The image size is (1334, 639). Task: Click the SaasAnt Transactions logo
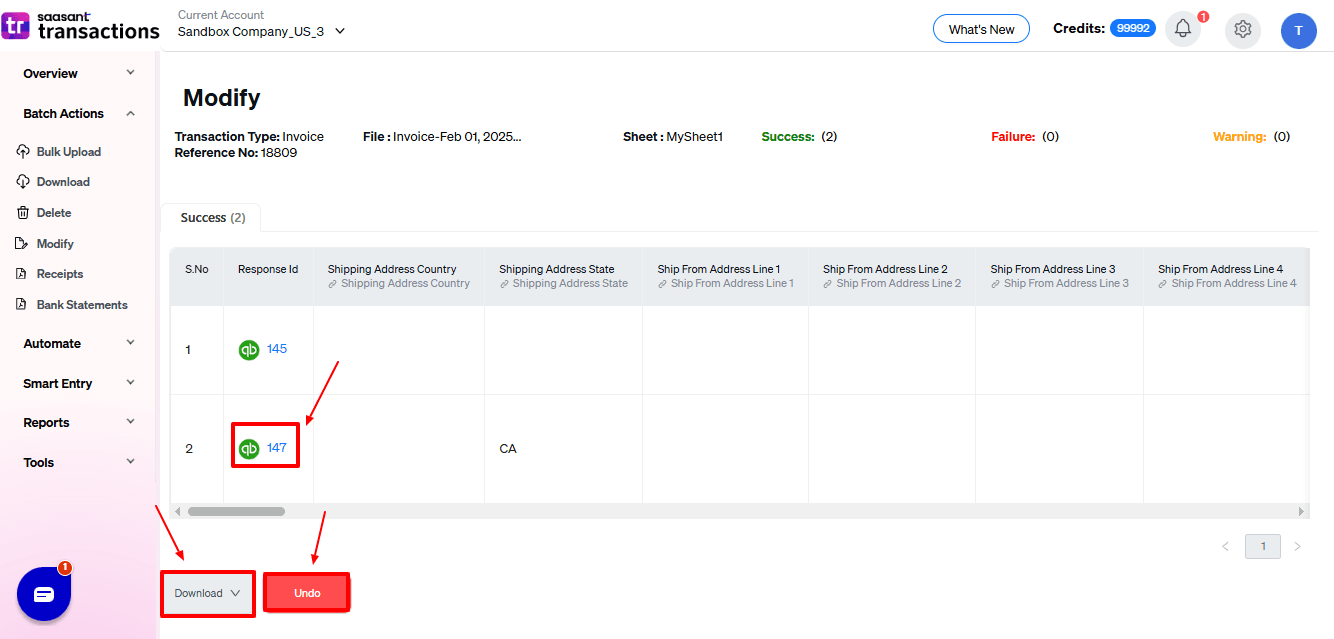click(80, 26)
